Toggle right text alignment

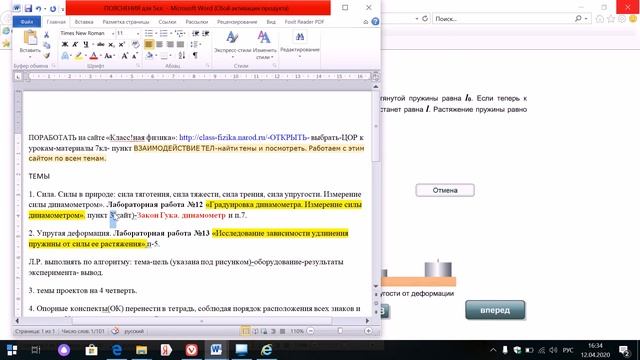pyautogui.click(x=170, y=44)
